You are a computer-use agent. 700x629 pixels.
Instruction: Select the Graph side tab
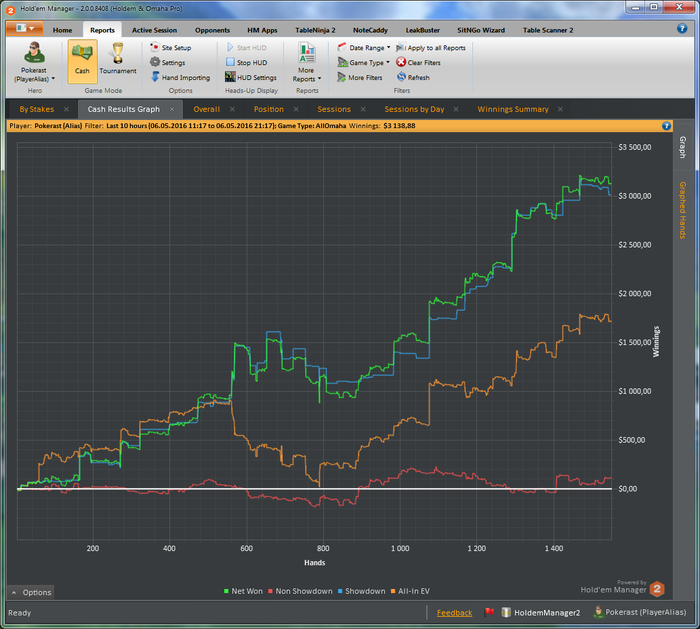pyautogui.click(x=683, y=147)
